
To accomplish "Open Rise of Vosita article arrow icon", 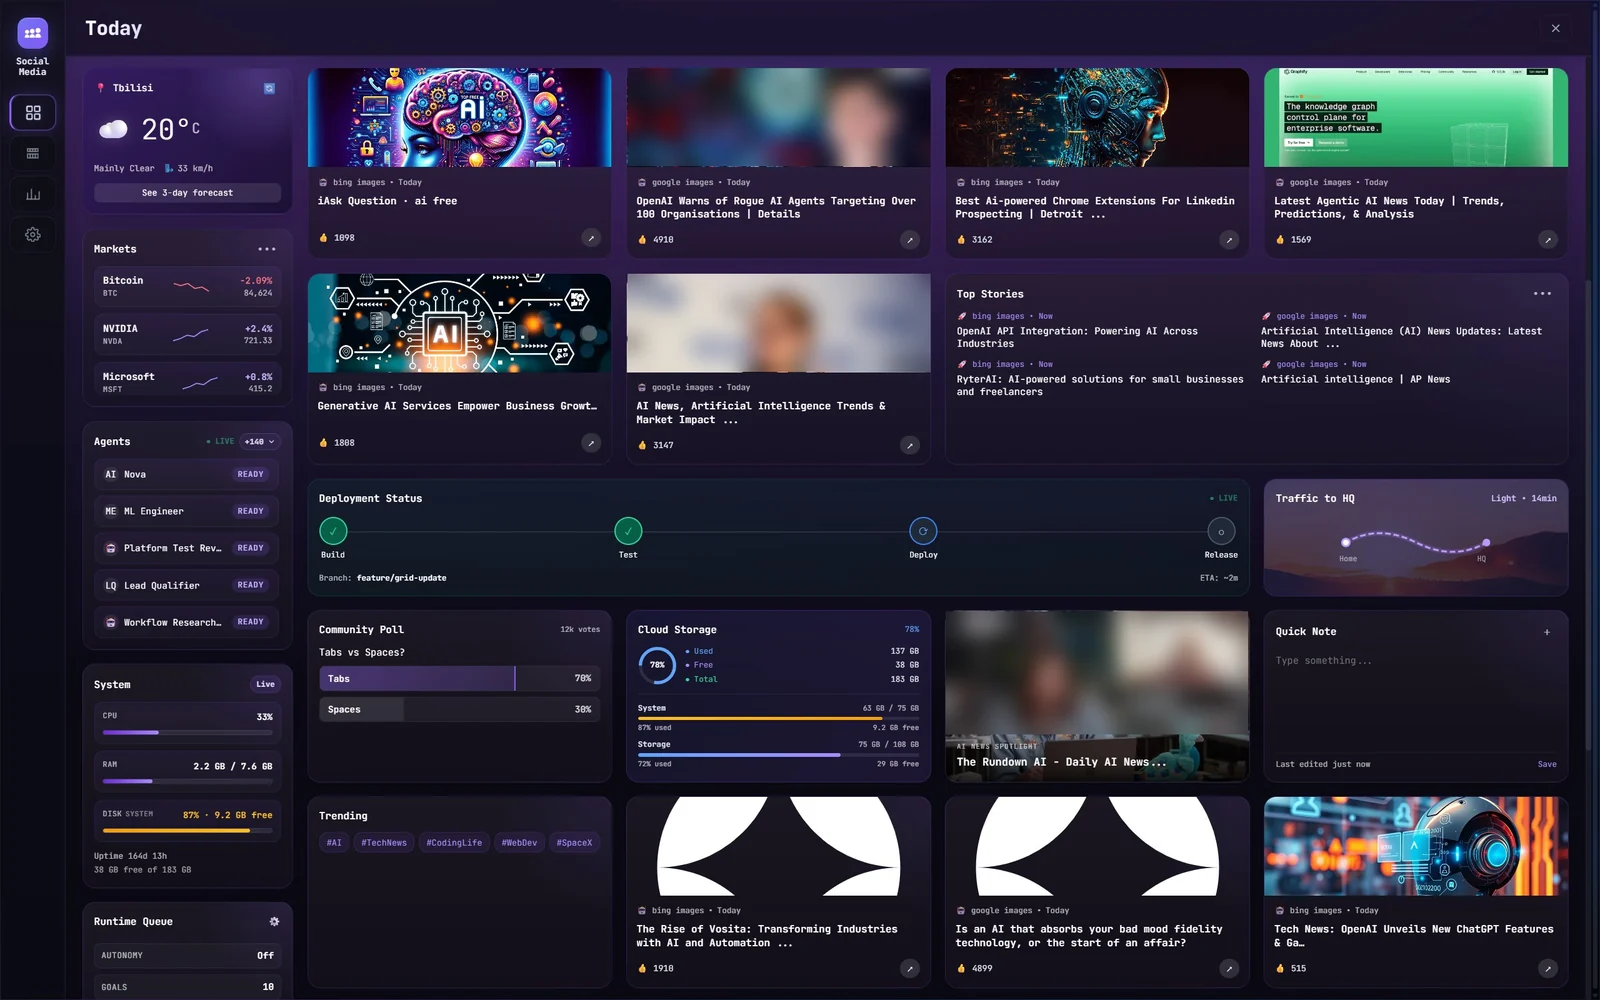I will (909, 968).
